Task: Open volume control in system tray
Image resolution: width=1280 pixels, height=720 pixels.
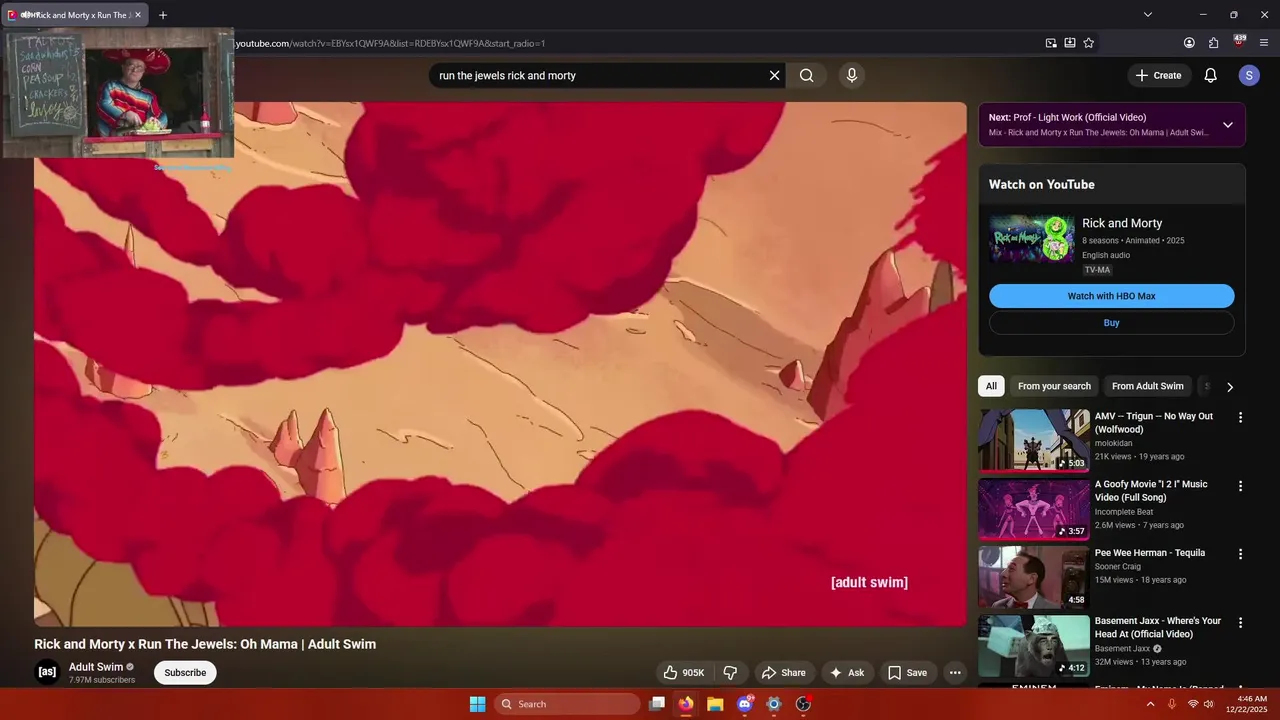Action: [x=1209, y=704]
